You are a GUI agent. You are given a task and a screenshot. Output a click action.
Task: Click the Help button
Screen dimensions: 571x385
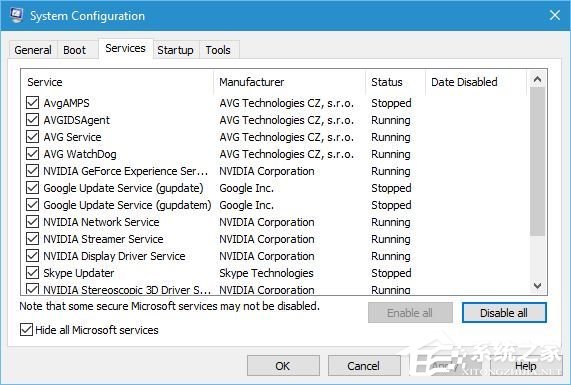525,366
